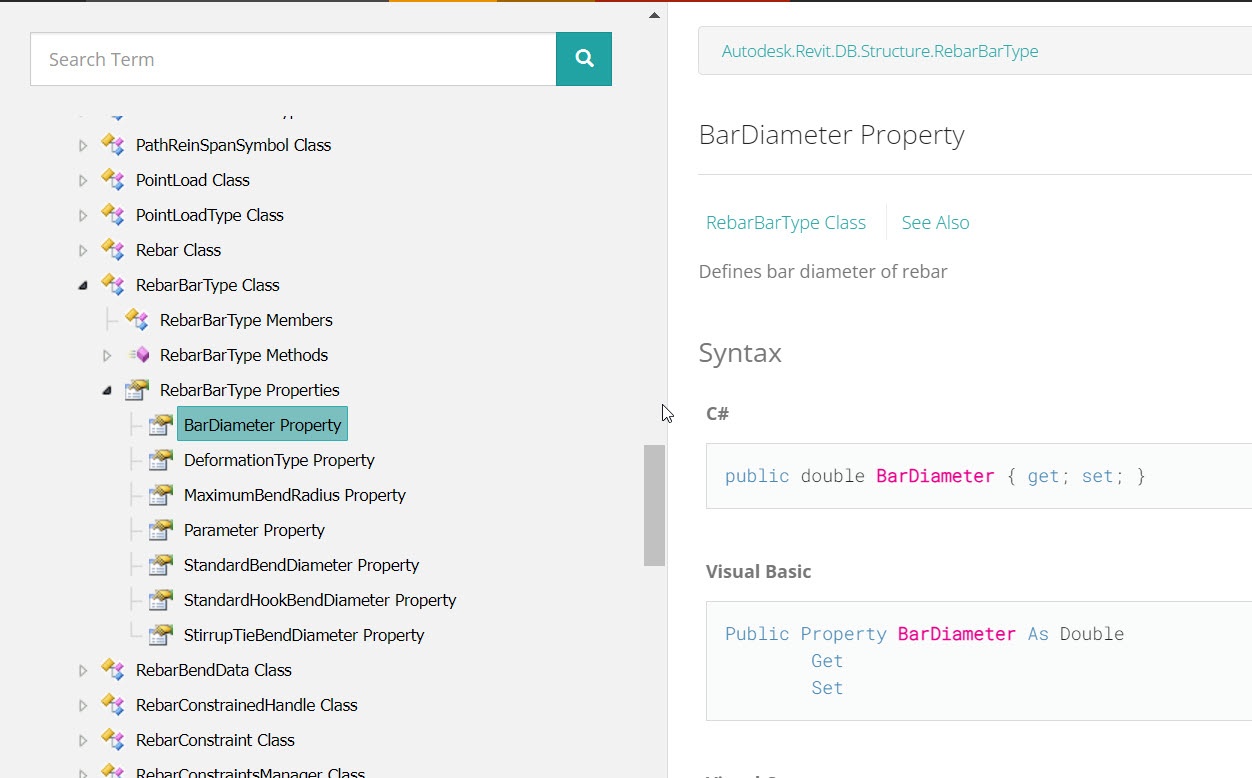Open StandardHookBendDiameter Property page
The image size is (1252, 778).
[320, 600]
